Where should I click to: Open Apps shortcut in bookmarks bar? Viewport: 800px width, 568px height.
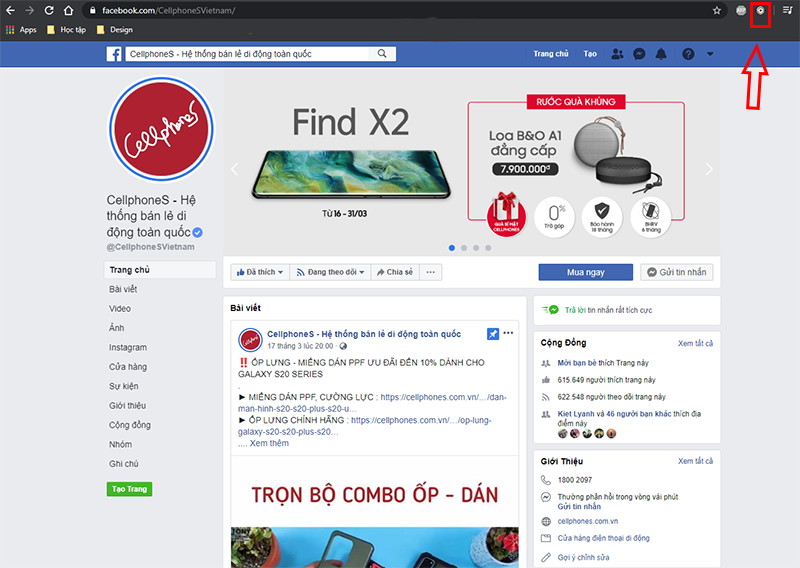[x=21, y=30]
